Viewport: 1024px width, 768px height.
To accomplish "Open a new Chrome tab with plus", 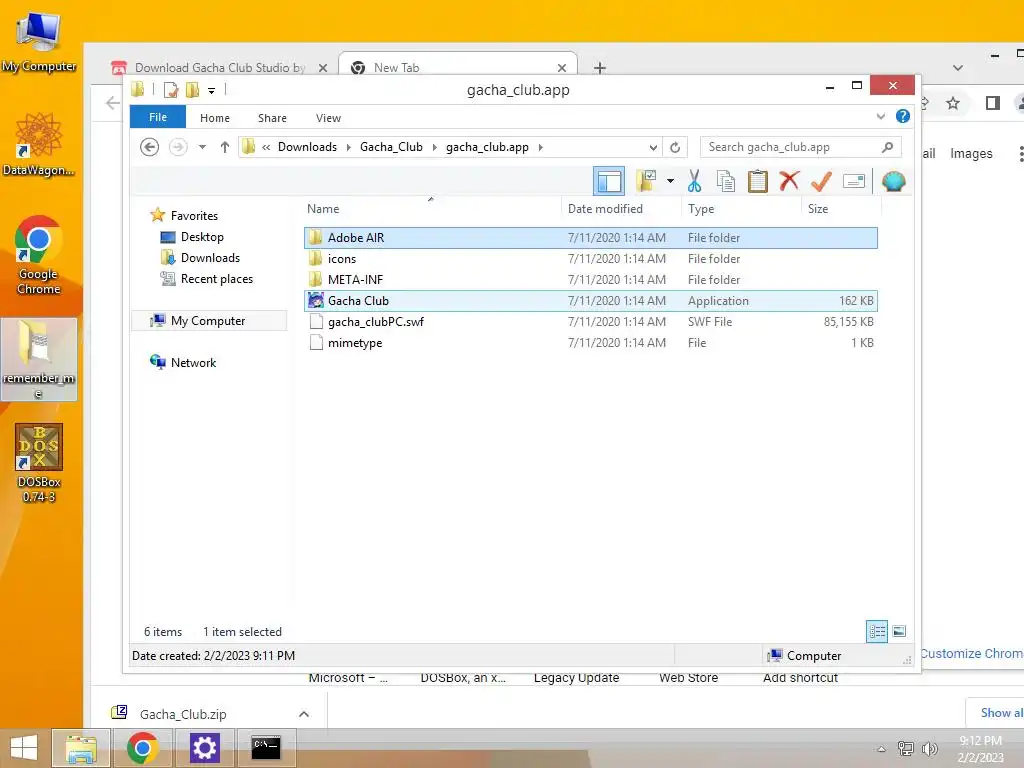I will (600, 67).
